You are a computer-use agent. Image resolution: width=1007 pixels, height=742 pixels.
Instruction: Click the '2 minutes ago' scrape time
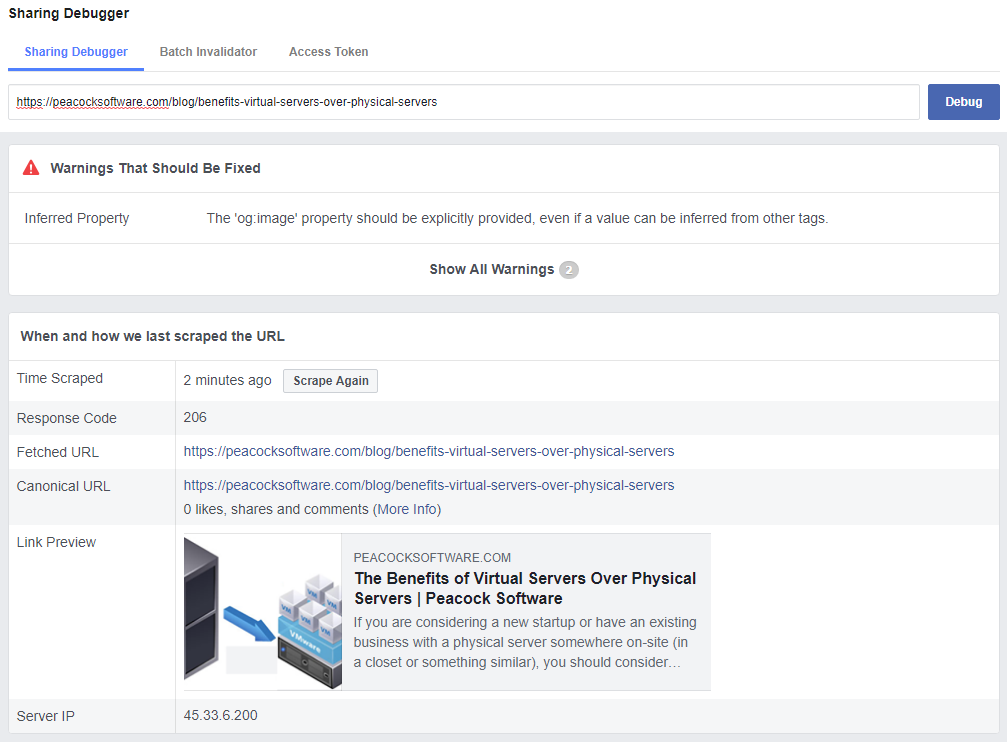coord(227,380)
